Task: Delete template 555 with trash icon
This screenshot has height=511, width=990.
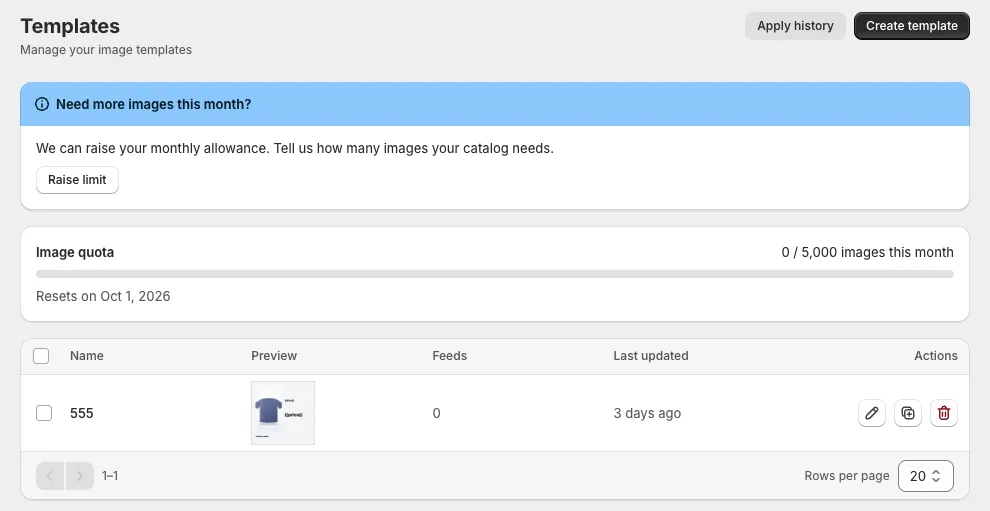Action: tap(943, 413)
